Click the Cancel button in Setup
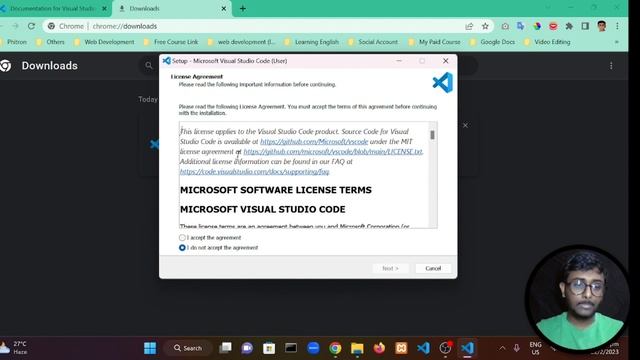The image size is (640, 360). pyautogui.click(x=433, y=268)
